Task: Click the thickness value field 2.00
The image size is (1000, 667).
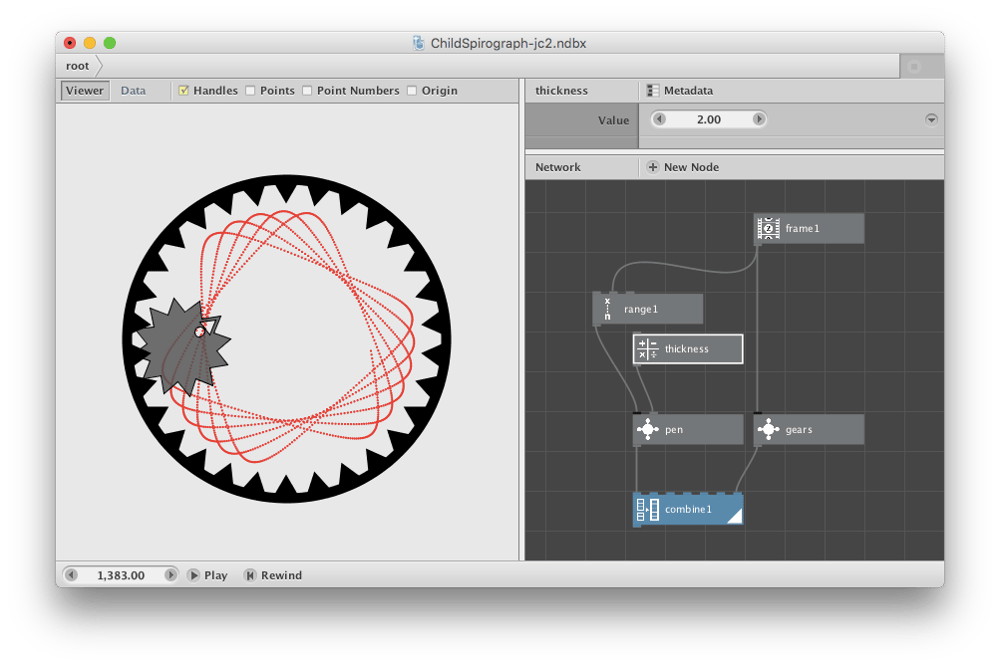Action: (x=709, y=119)
